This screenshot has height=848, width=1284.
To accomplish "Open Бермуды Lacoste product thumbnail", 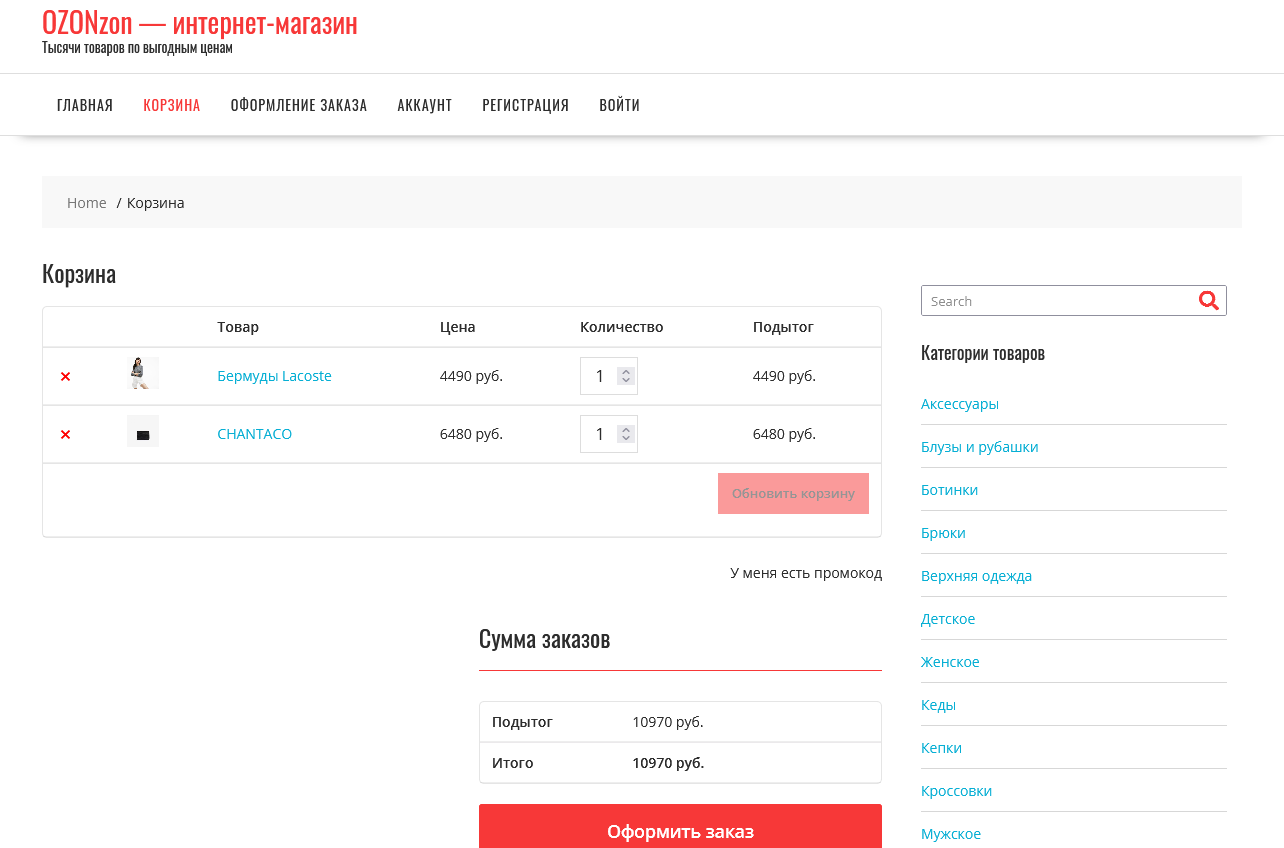I will pos(143,374).
